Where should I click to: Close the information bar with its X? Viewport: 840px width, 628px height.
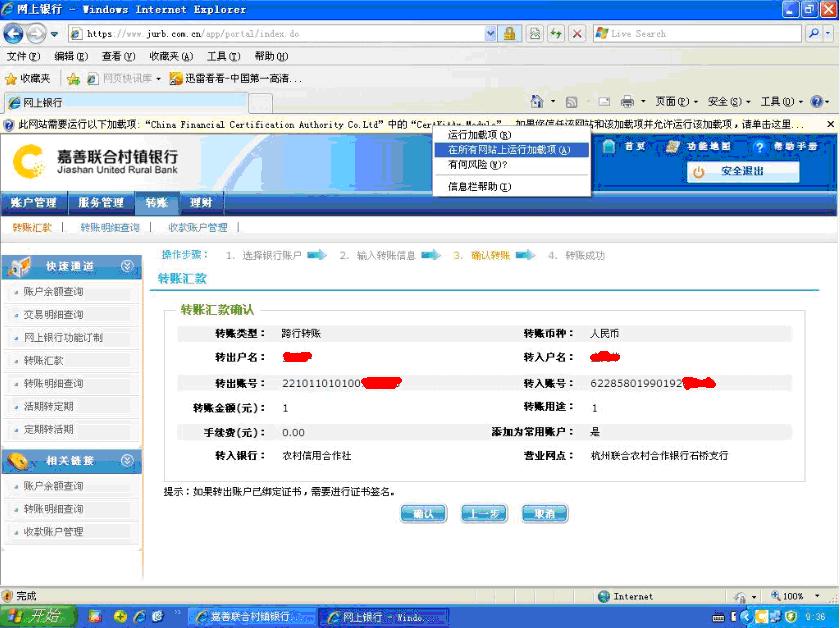831,125
